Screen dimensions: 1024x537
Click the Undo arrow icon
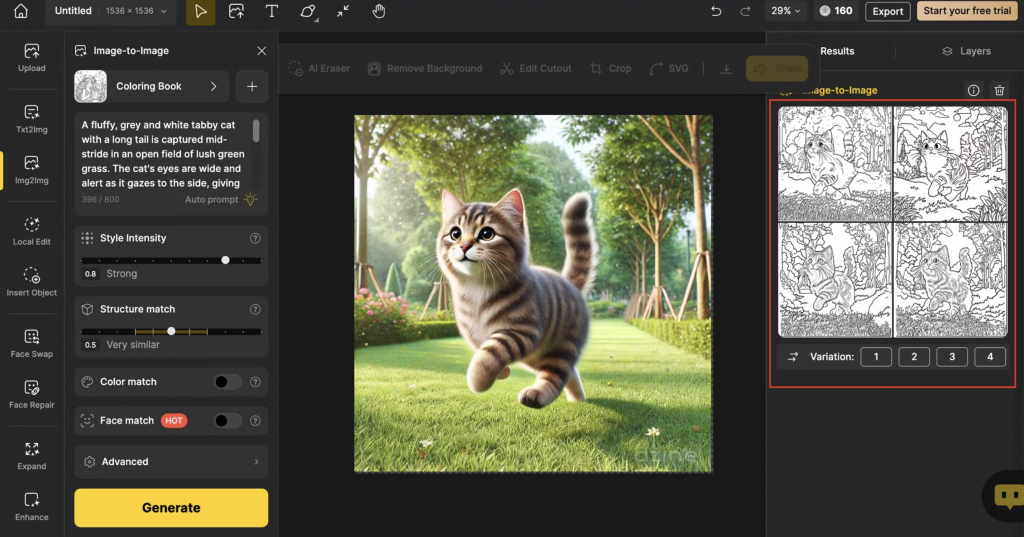[x=716, y=12]
